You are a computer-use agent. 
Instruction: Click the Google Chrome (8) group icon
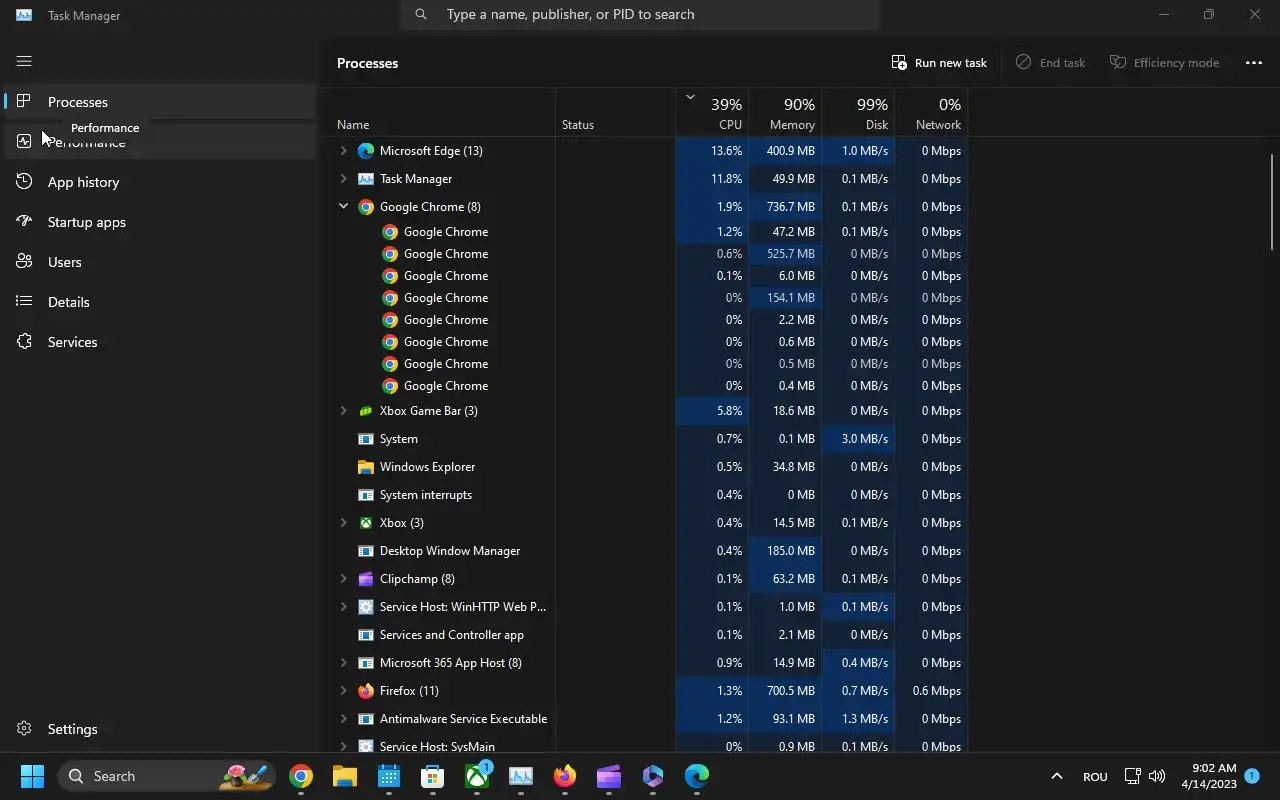click(x=366, y=207)
